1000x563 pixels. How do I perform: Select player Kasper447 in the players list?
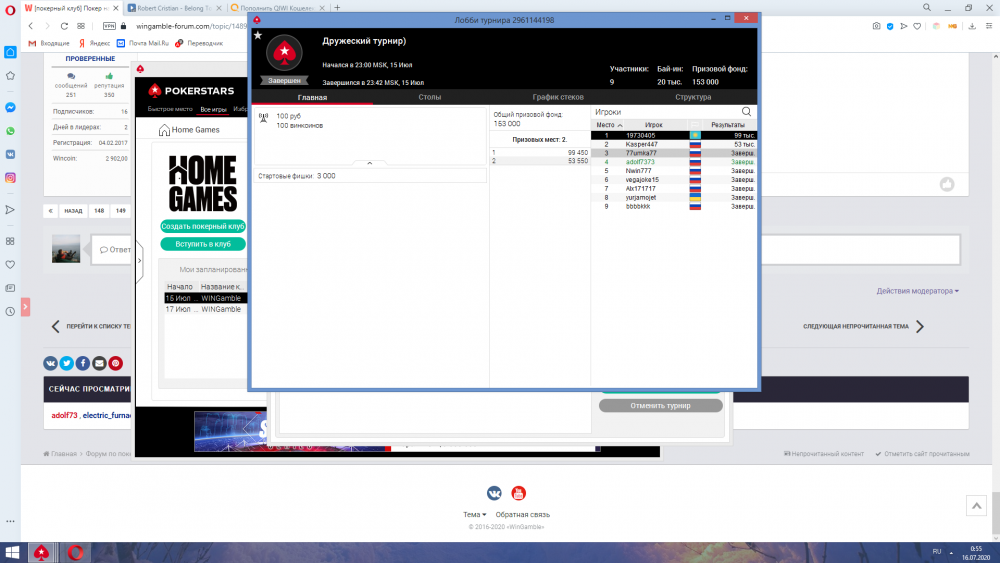pyautogui.click(x=641, y=144)
